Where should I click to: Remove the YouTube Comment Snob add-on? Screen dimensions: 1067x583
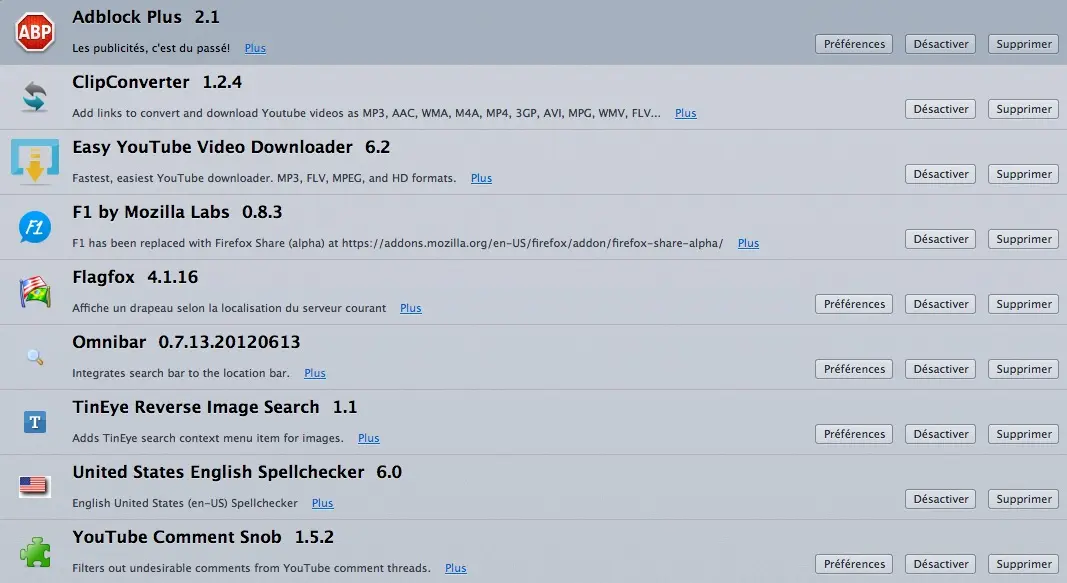tap(1022, 563)
